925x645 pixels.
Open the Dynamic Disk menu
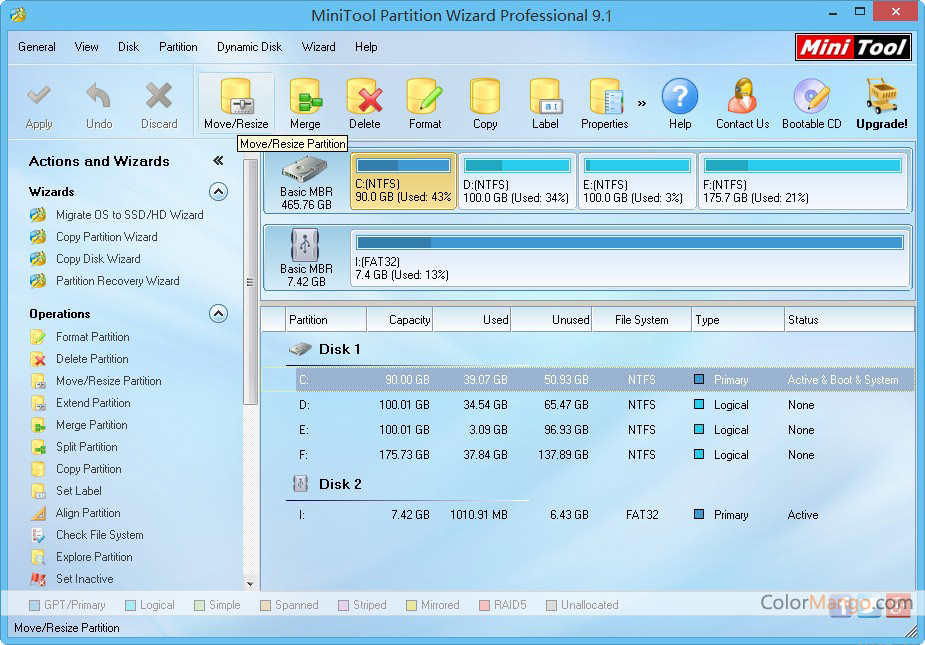point(249,47)
